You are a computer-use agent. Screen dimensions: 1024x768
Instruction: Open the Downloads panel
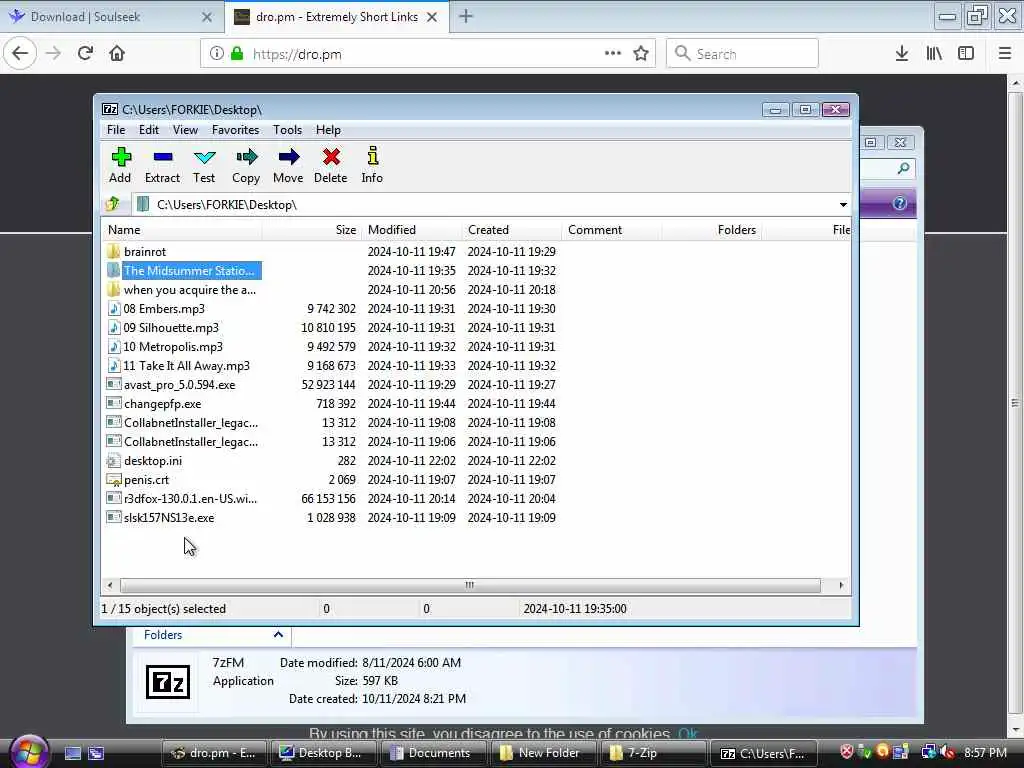(x=902, y=54)
